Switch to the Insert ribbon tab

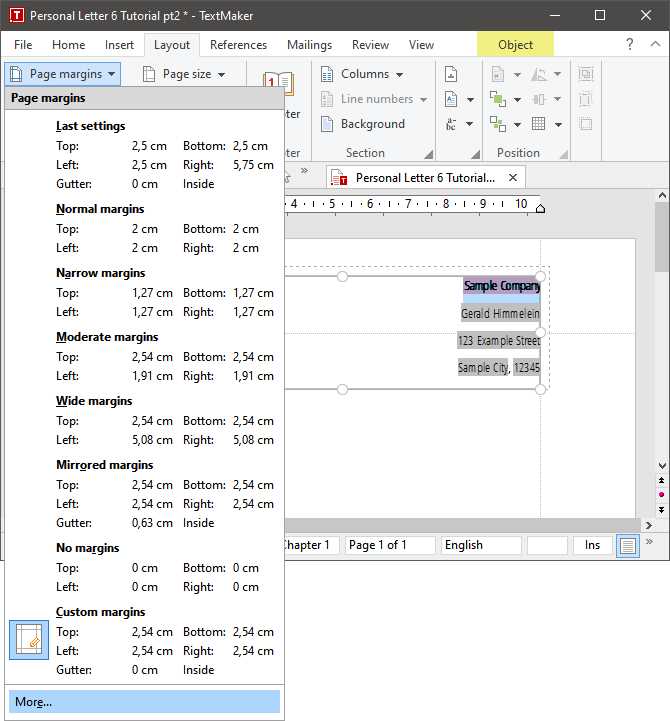click(x=119, y=45)
